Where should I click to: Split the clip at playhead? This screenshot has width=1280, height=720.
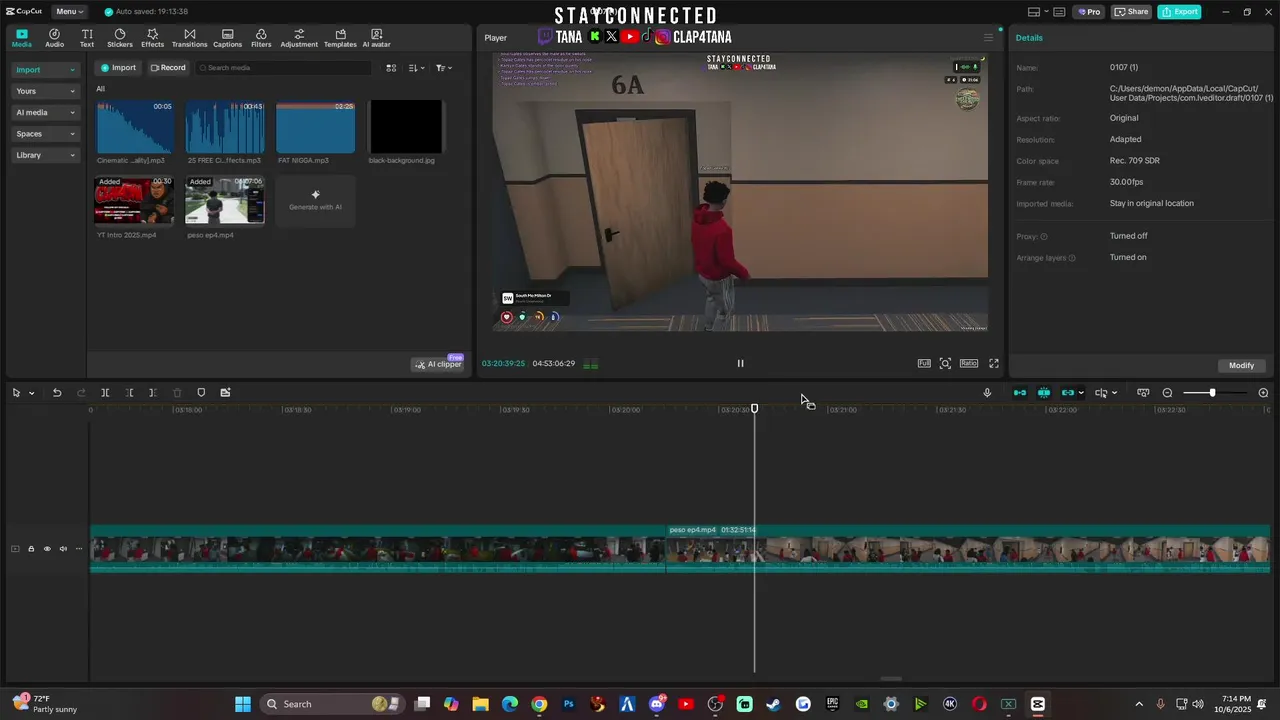point(105,393)
